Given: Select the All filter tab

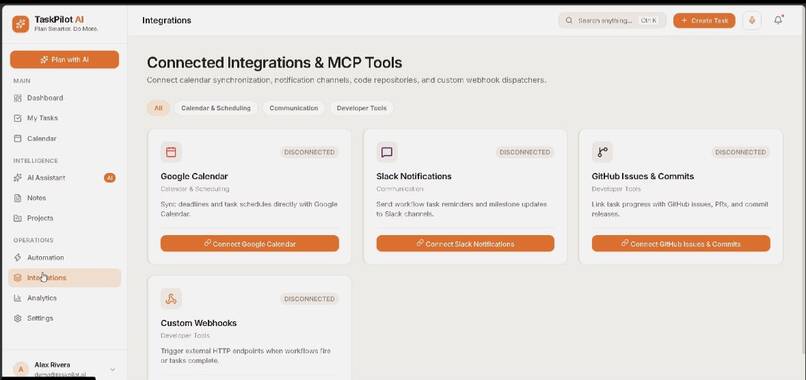Looking at the screenshot, I should (158, 108).
